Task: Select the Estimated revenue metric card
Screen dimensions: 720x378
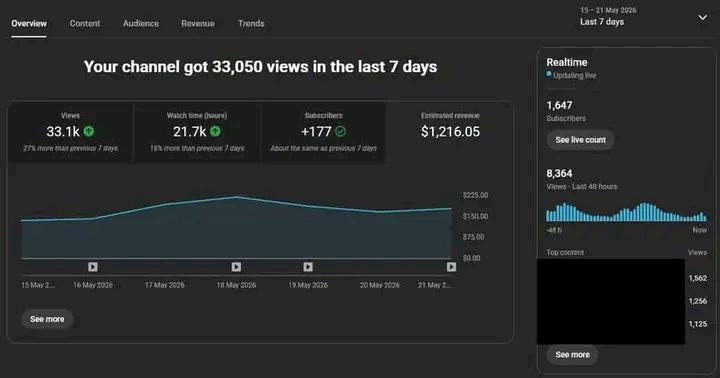Action: coord(450,132)
